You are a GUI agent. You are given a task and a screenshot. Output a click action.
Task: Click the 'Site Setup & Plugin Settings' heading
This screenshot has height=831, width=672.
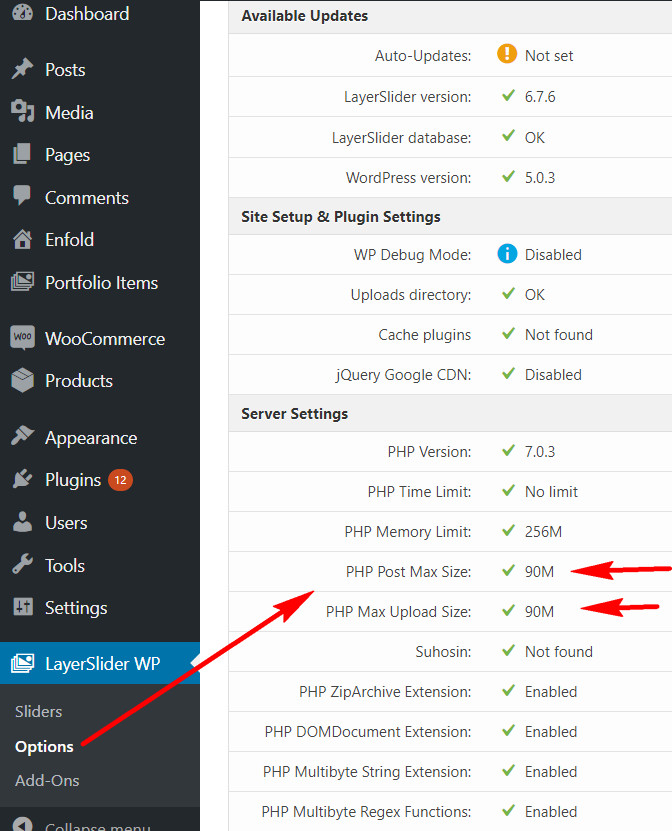341,217
